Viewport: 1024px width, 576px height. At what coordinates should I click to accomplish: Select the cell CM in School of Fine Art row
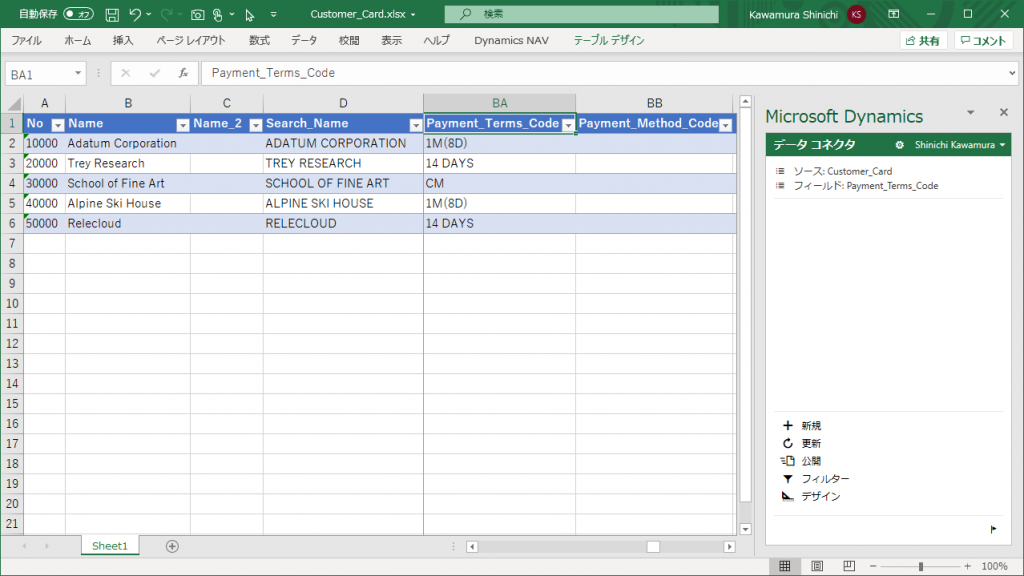[500, 184]
